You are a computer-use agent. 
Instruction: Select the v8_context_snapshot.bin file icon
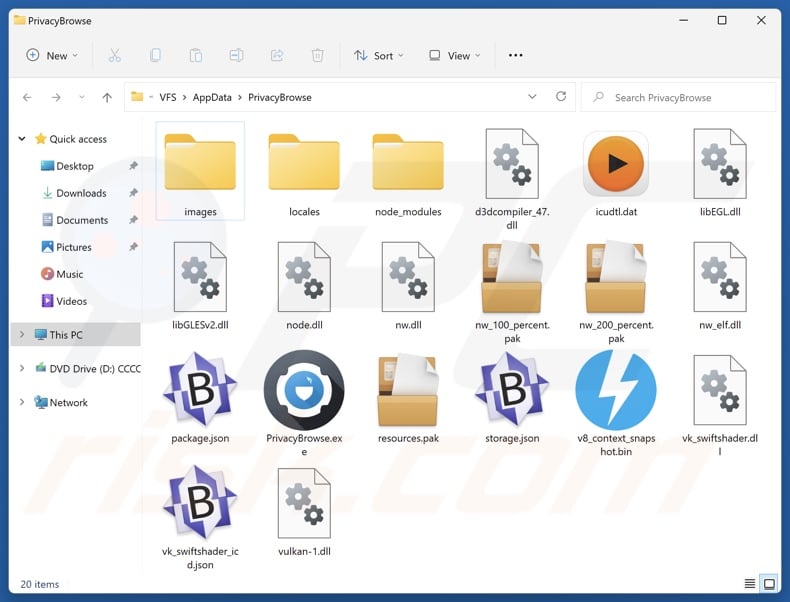pyautogui.click(x=616, y=390)
